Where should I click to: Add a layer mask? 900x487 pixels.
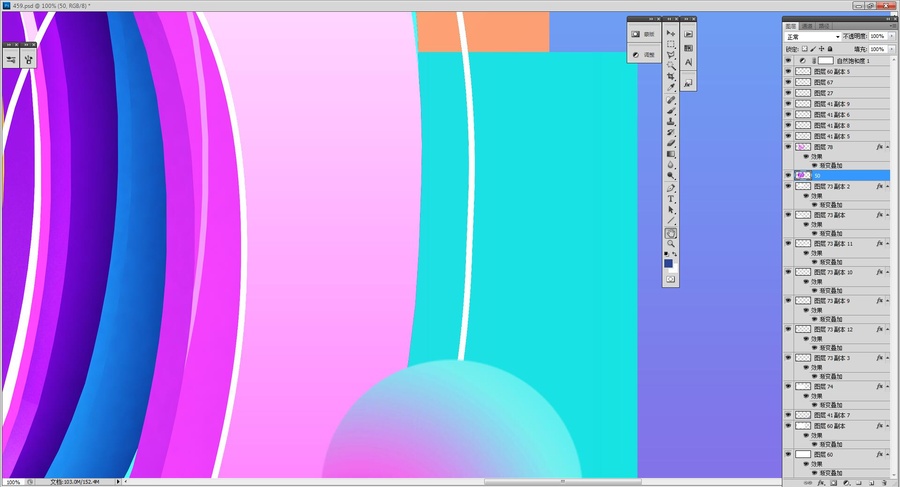tap(833, 483)
